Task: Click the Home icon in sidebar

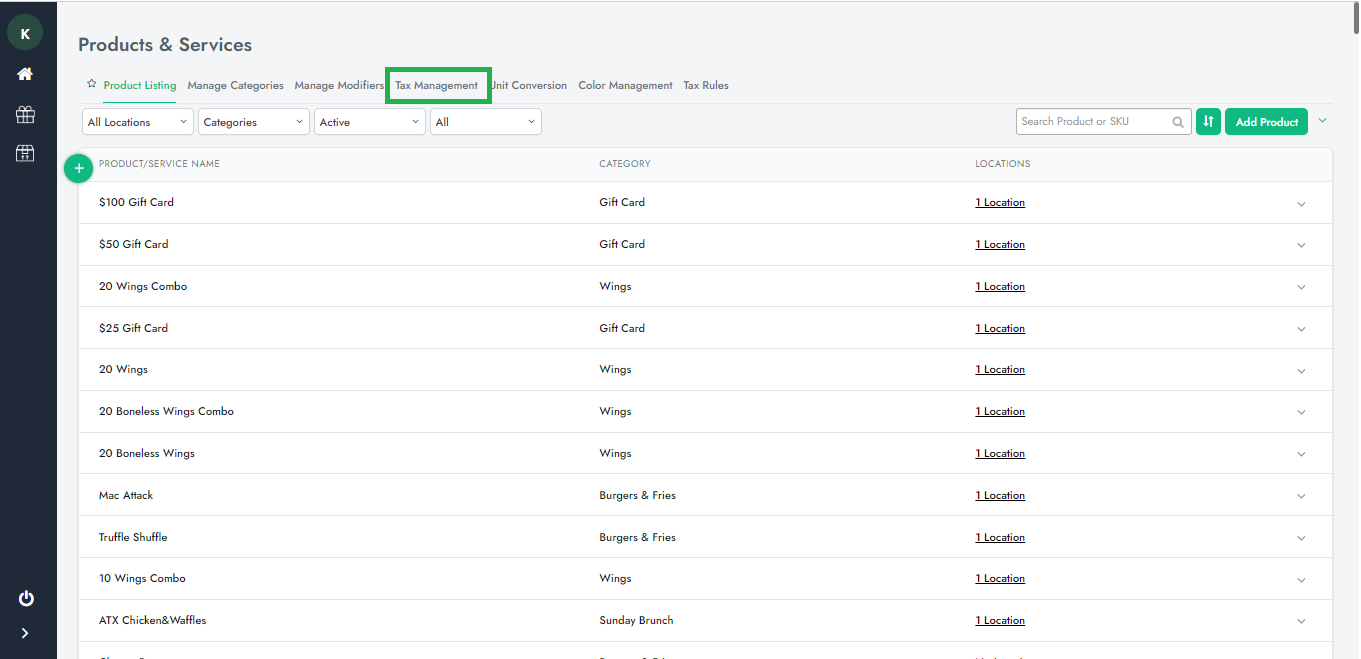Action: pos(25,75)
